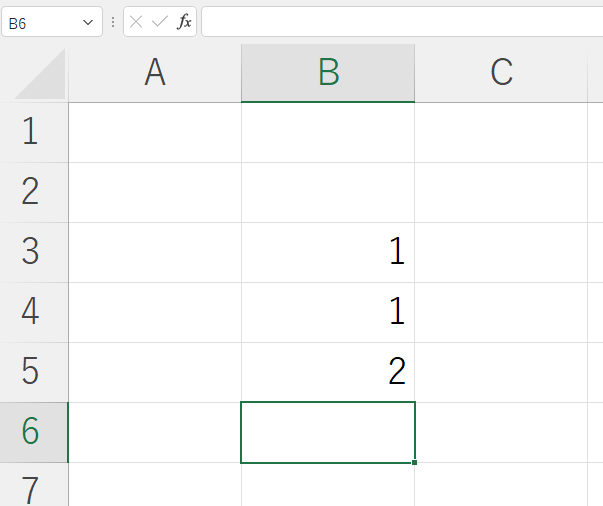Select row 6 header
603x506 pixels.
[34, 432]
